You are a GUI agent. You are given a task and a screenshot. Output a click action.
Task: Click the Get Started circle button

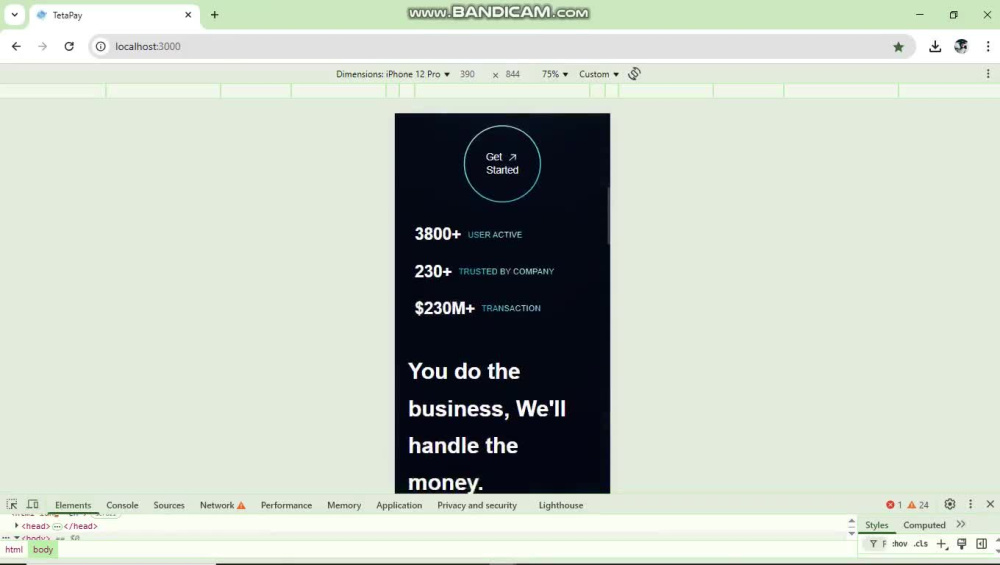click(x=502, y=164)
